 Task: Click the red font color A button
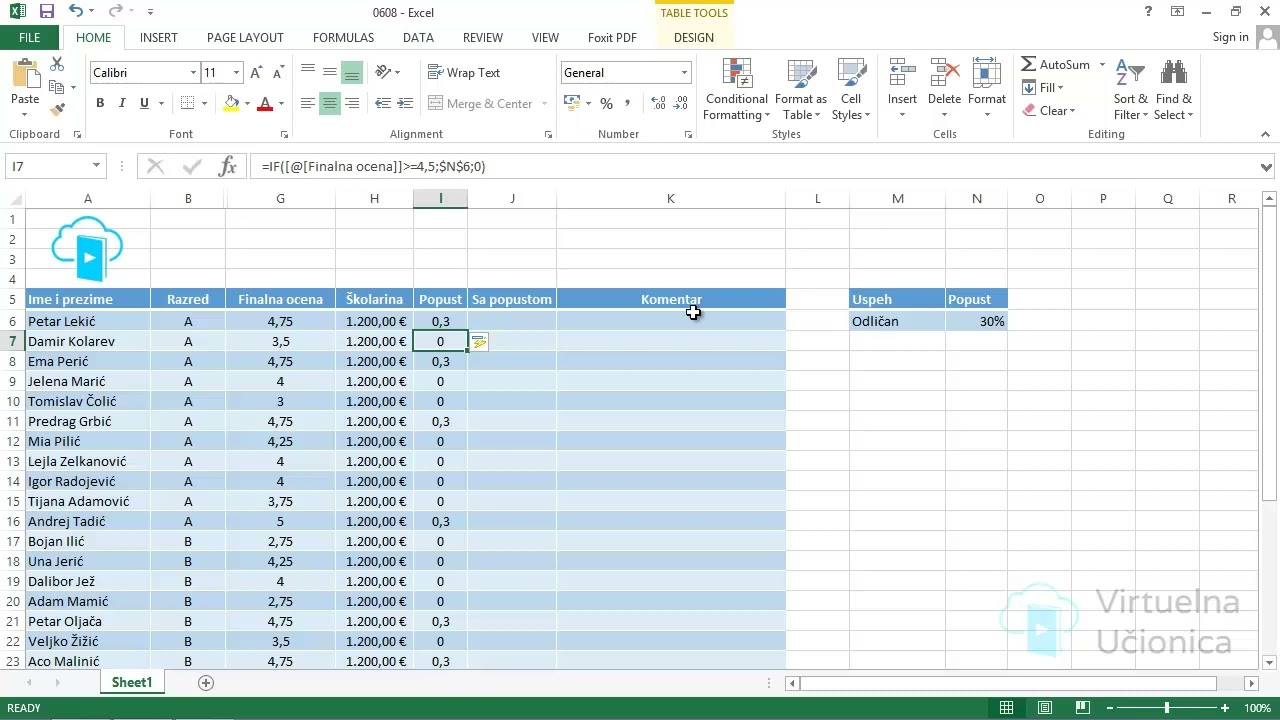pyautogui.click(x=265, y=104)
